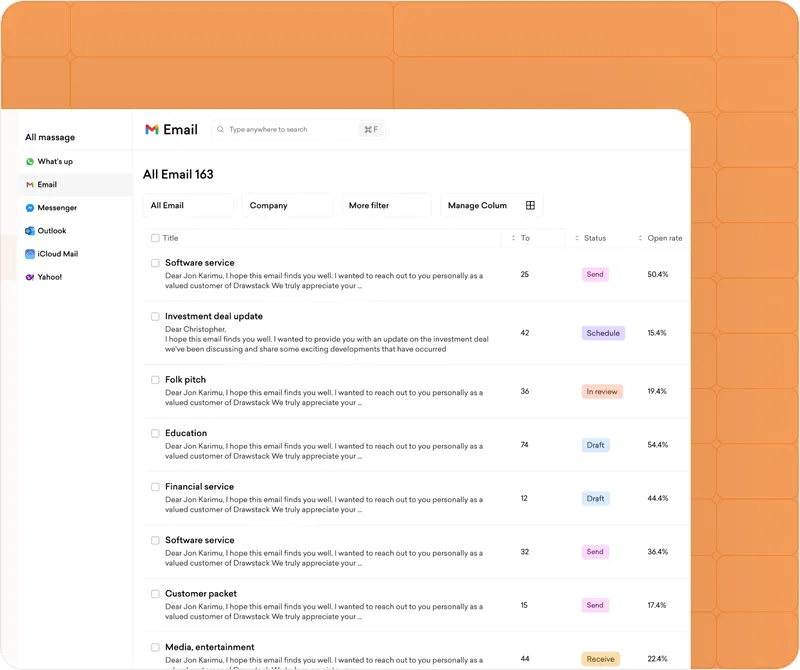Open the Customer packet email title
800x670 pixels.
coord(201,593)
